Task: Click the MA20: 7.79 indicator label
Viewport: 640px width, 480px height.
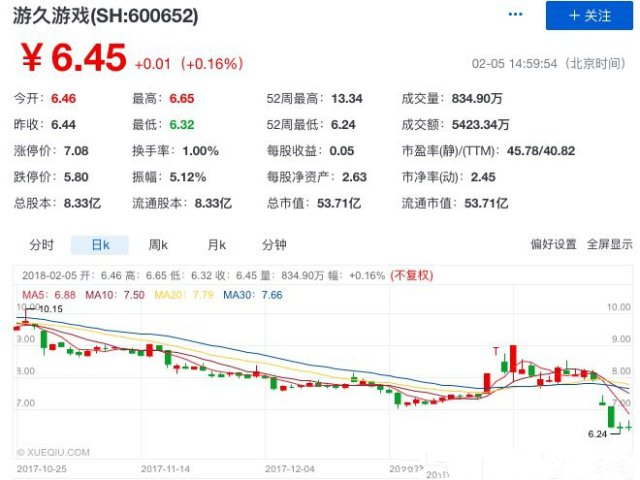Action: click(184, 295)
